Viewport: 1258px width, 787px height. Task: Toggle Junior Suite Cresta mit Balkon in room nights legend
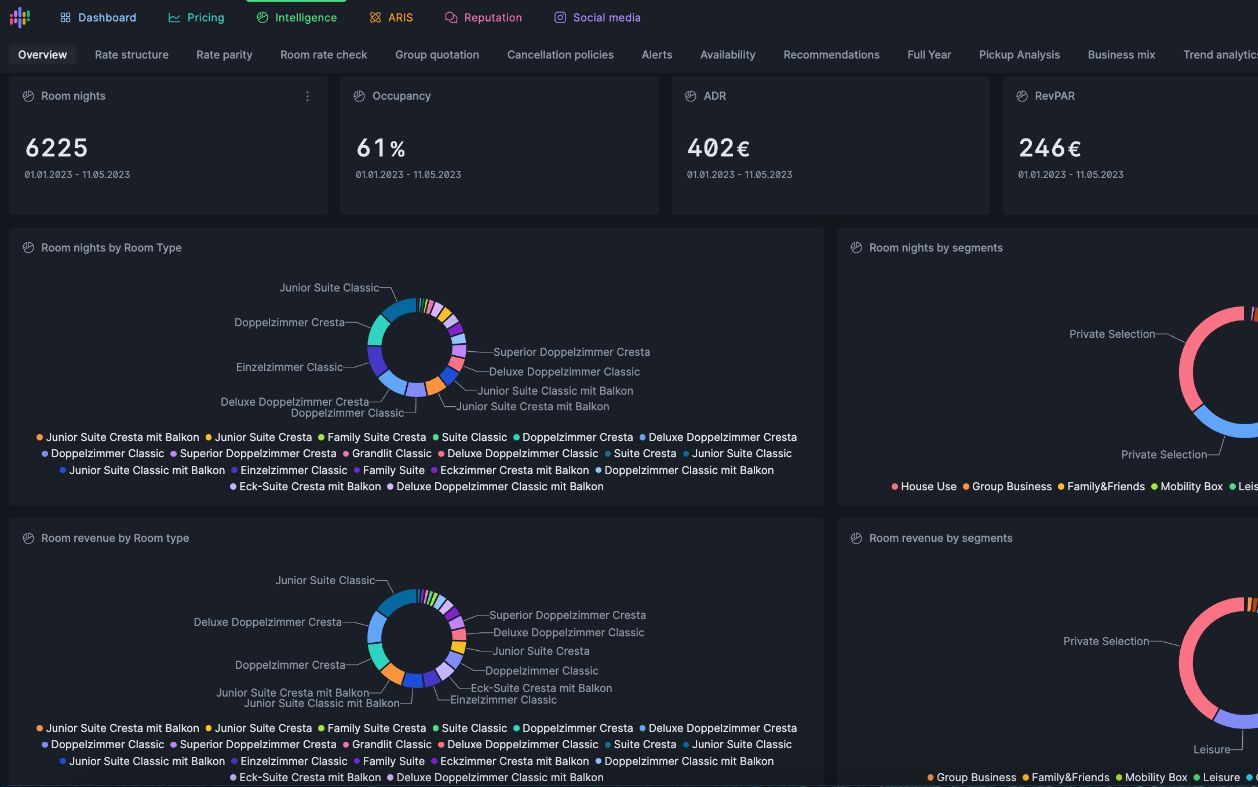[118, 437]
